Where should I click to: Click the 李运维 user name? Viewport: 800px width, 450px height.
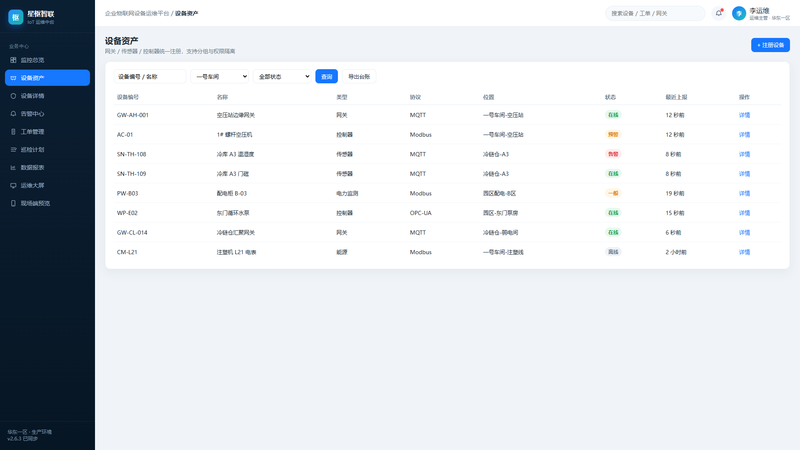click(x=759, y=10)
